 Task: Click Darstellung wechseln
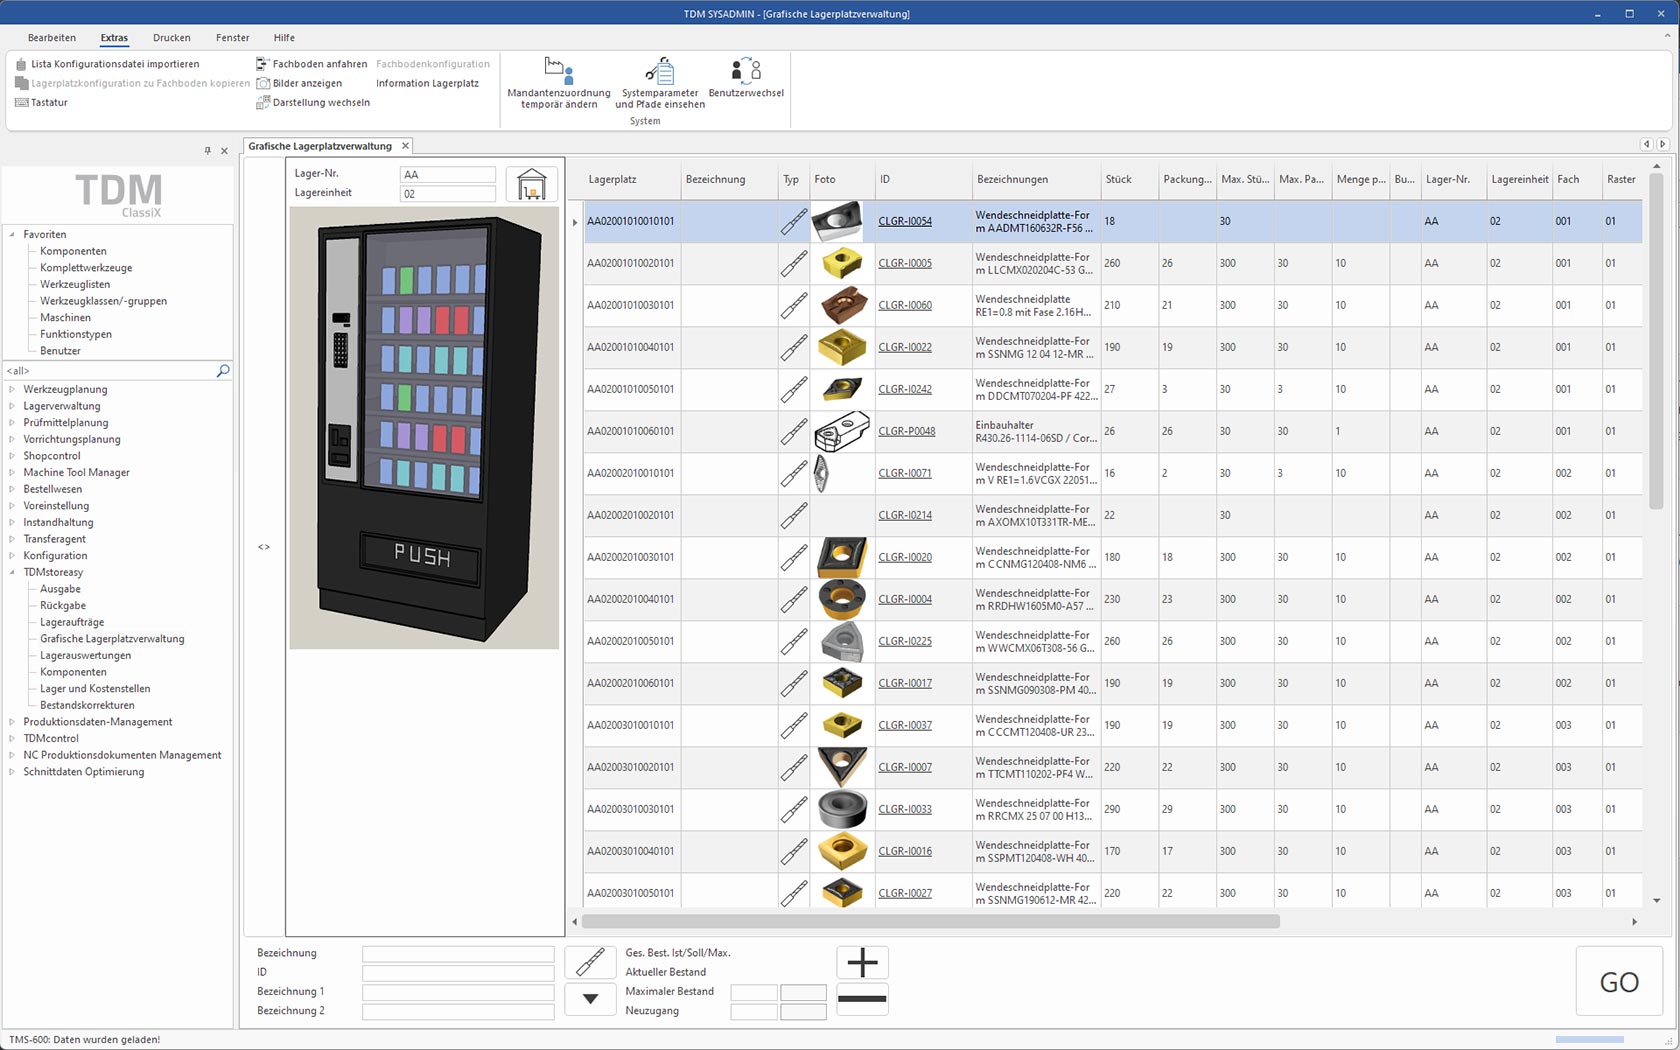click(313, 102)
